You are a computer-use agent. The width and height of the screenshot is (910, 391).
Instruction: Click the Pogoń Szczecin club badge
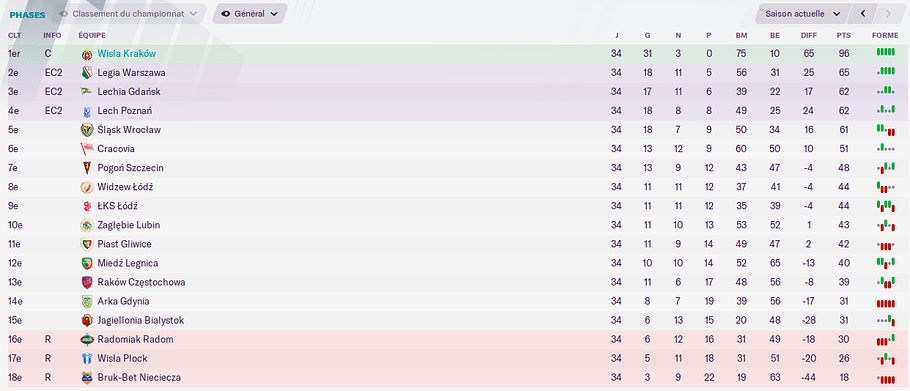[x=86, y=168]
